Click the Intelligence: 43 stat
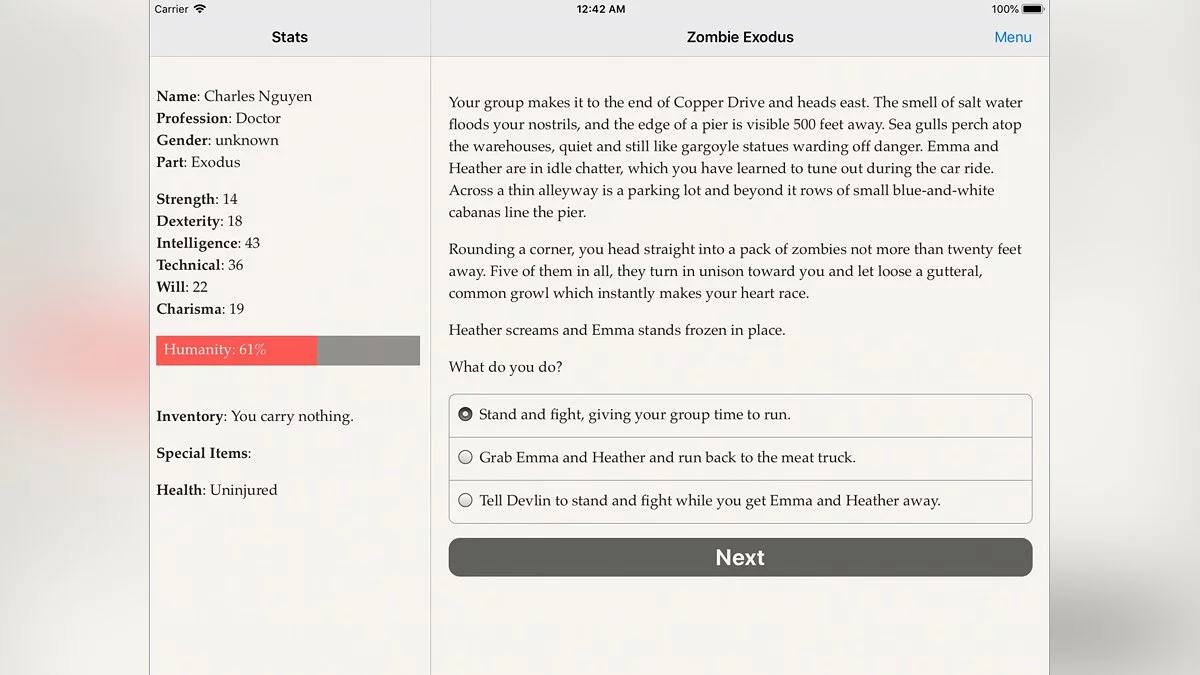Viewport: 1200px width, 675px height. click(x=208, y=243)
